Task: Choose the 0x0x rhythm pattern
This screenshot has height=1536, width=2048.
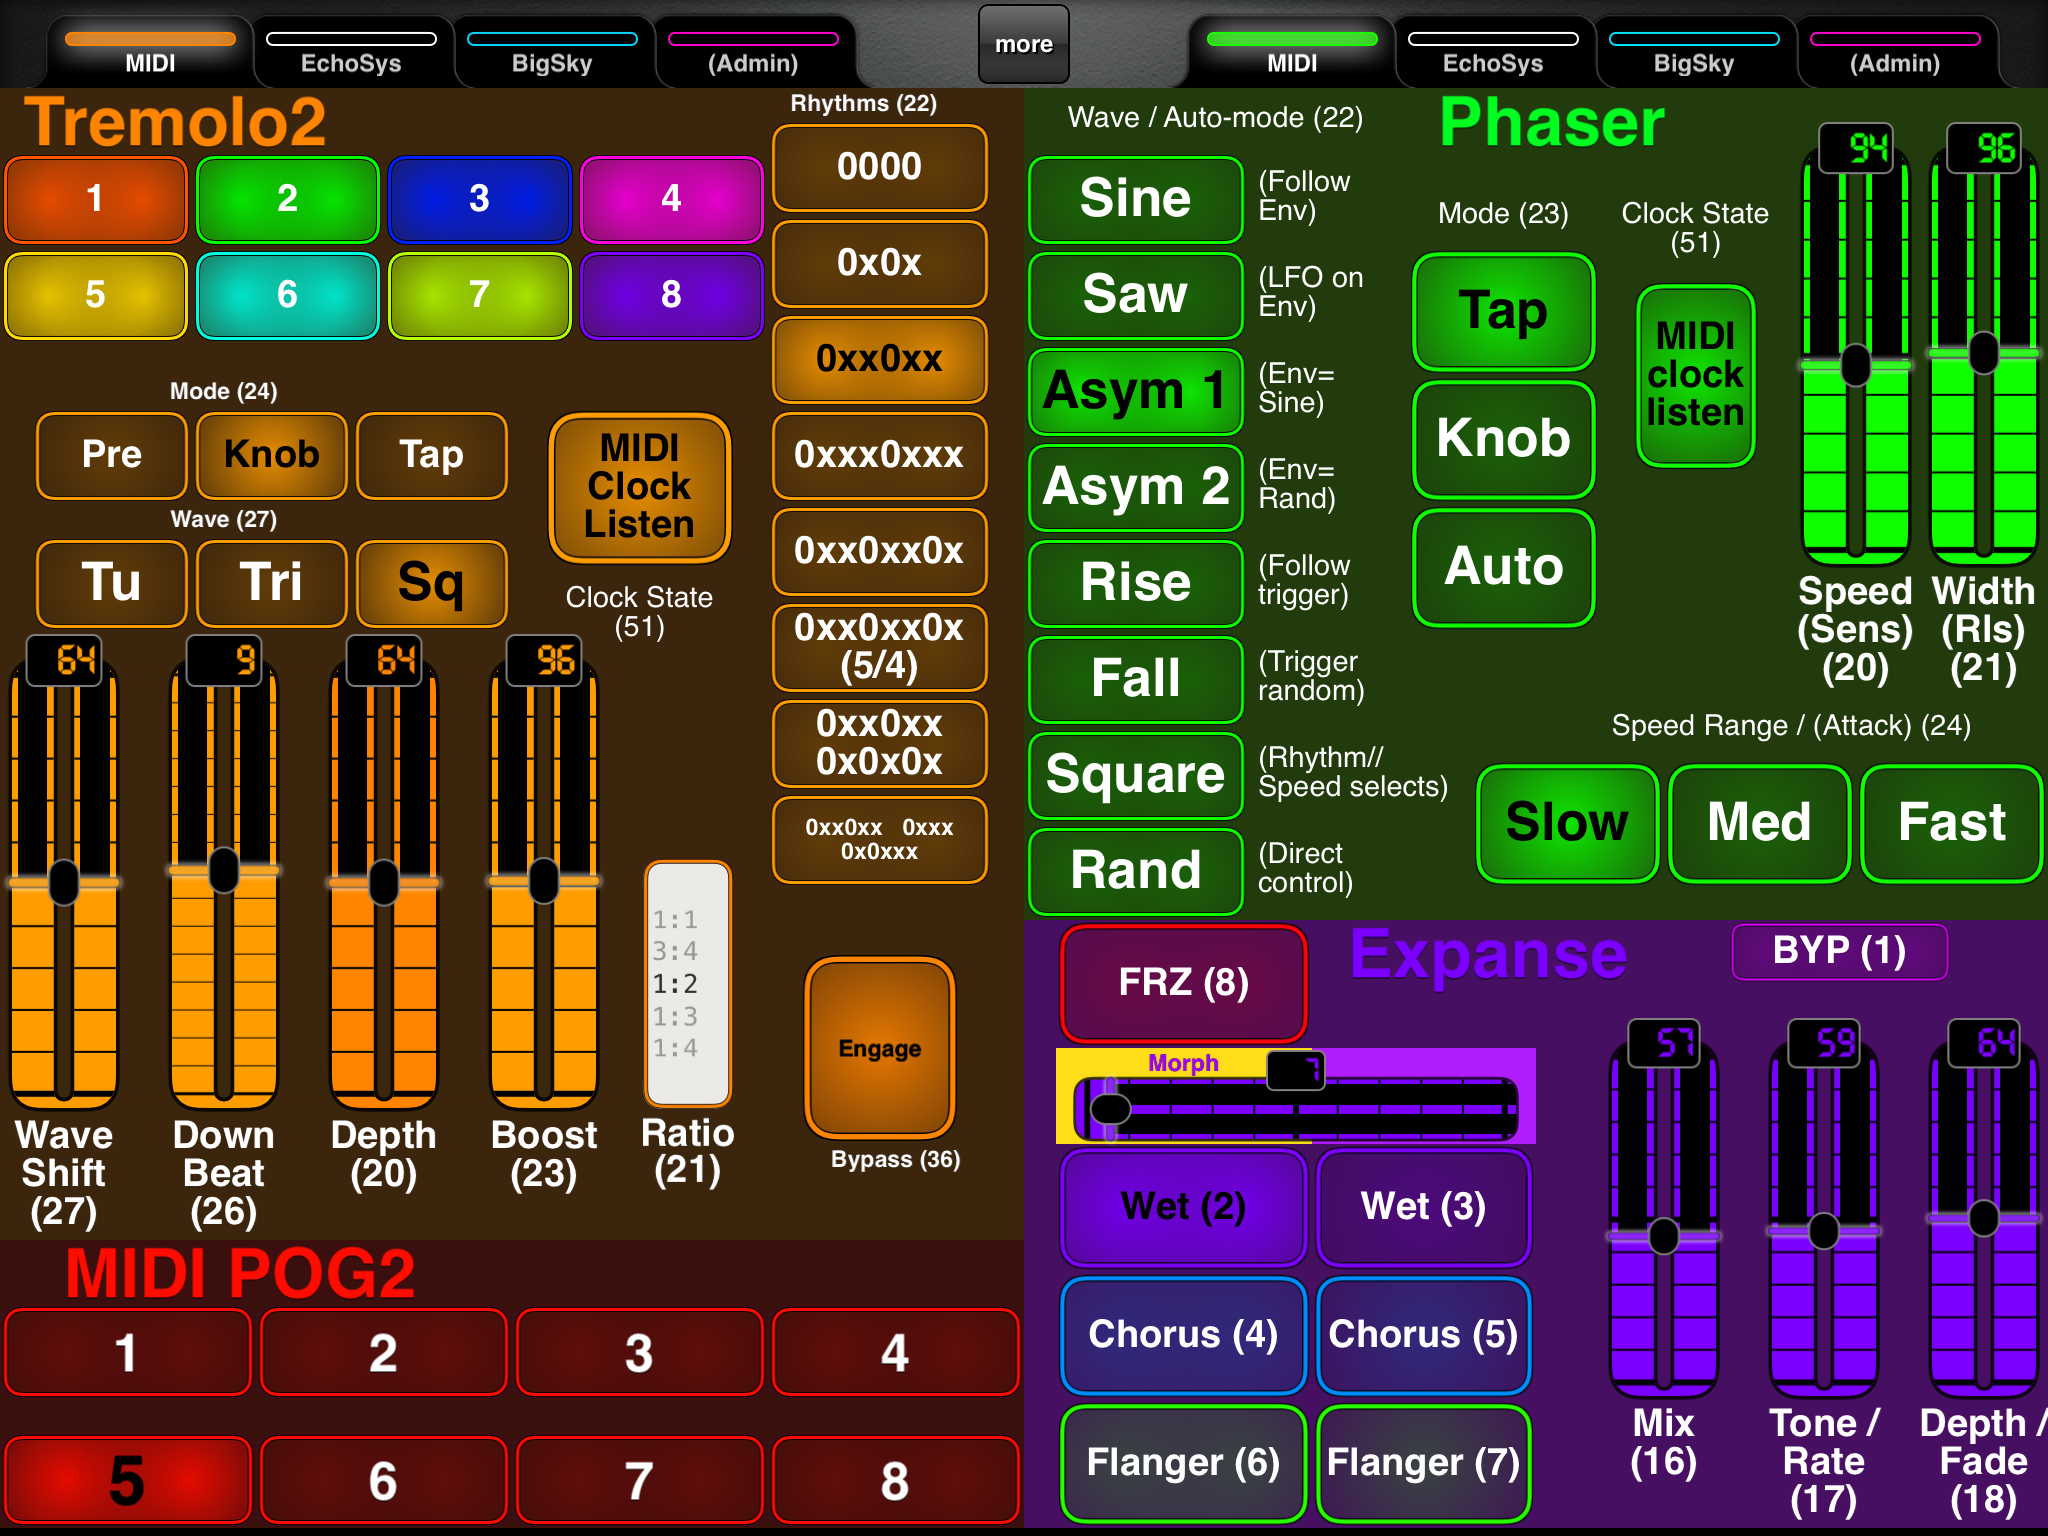Action: pyautogui.click(x=880, y=263)
